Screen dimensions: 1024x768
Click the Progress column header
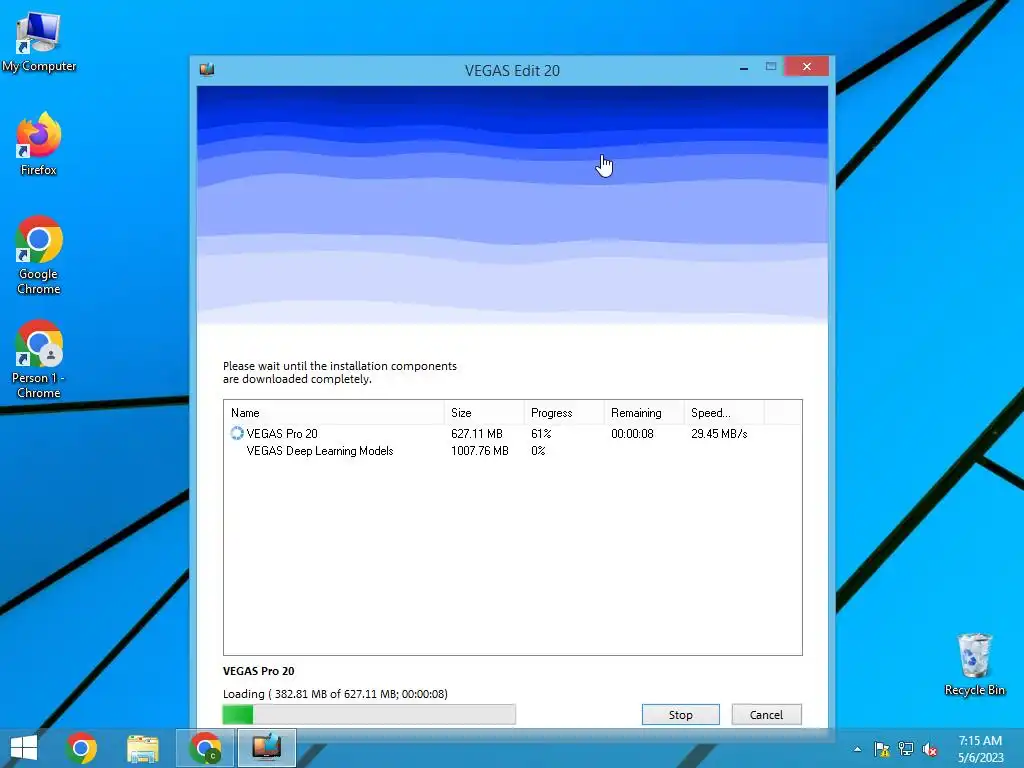pos(564,413)
